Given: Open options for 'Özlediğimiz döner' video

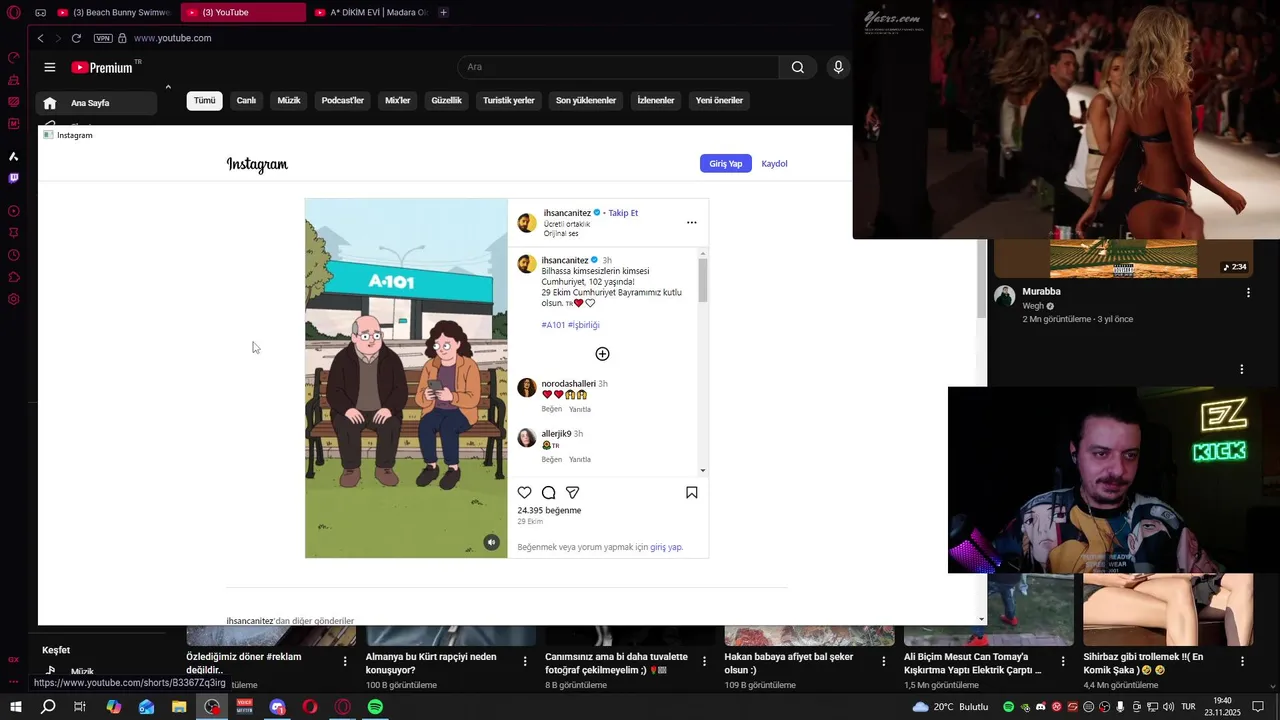Looking at the screenshot, I should (345, 661).
